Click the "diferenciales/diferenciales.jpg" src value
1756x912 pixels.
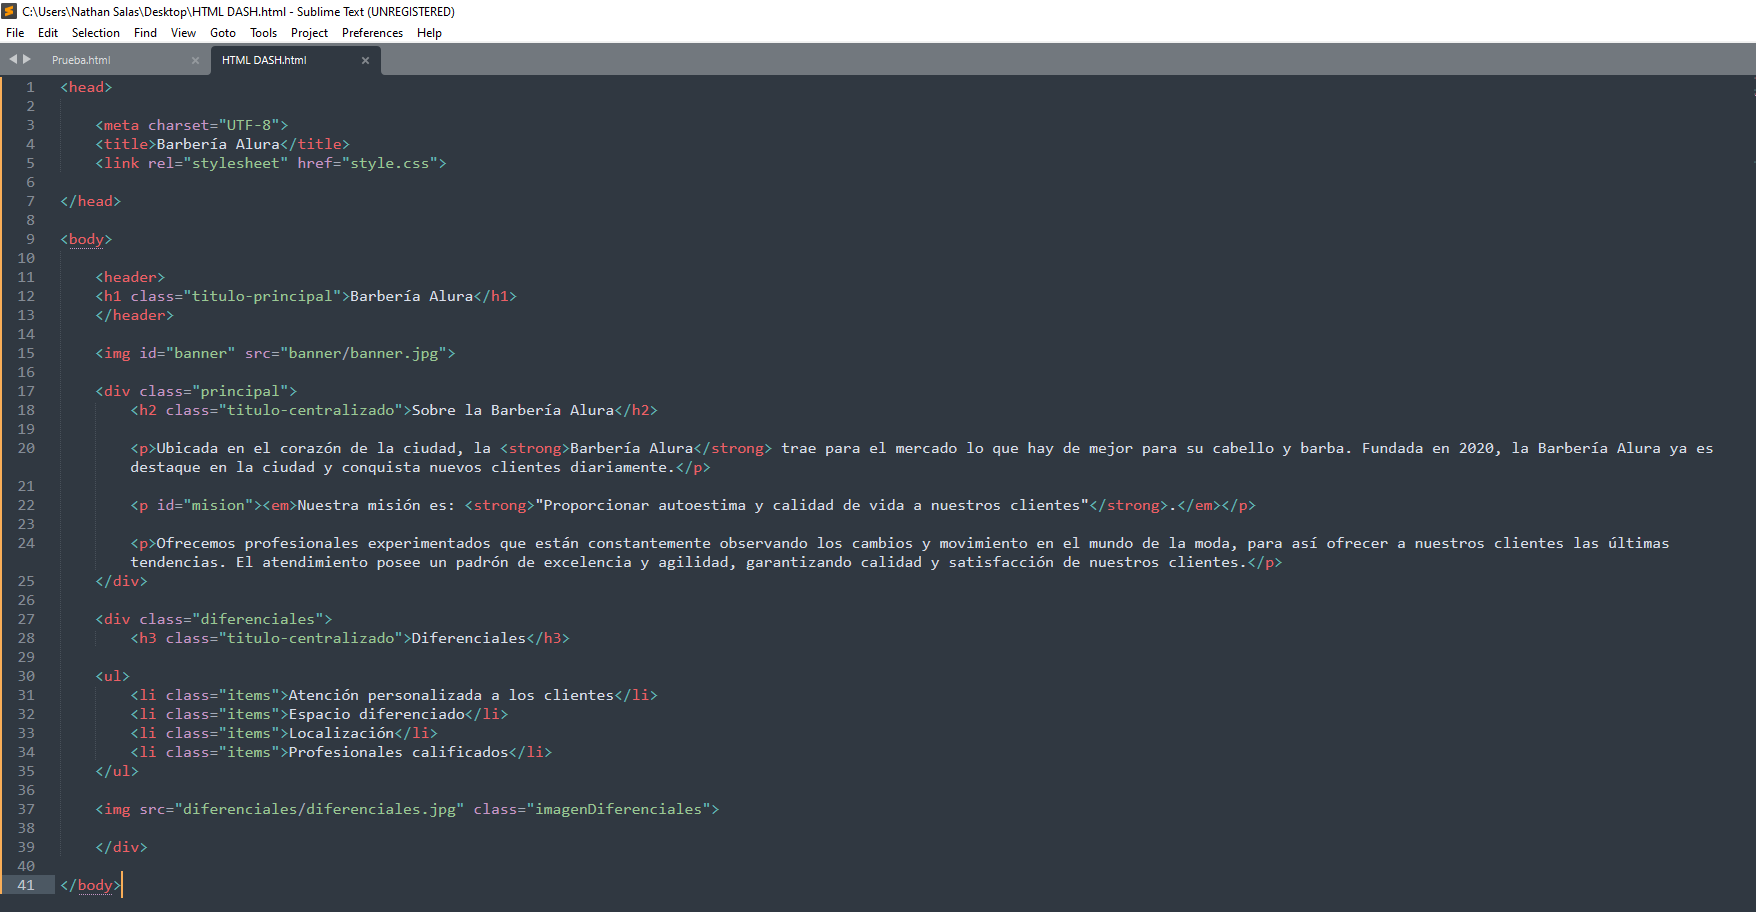319,809
